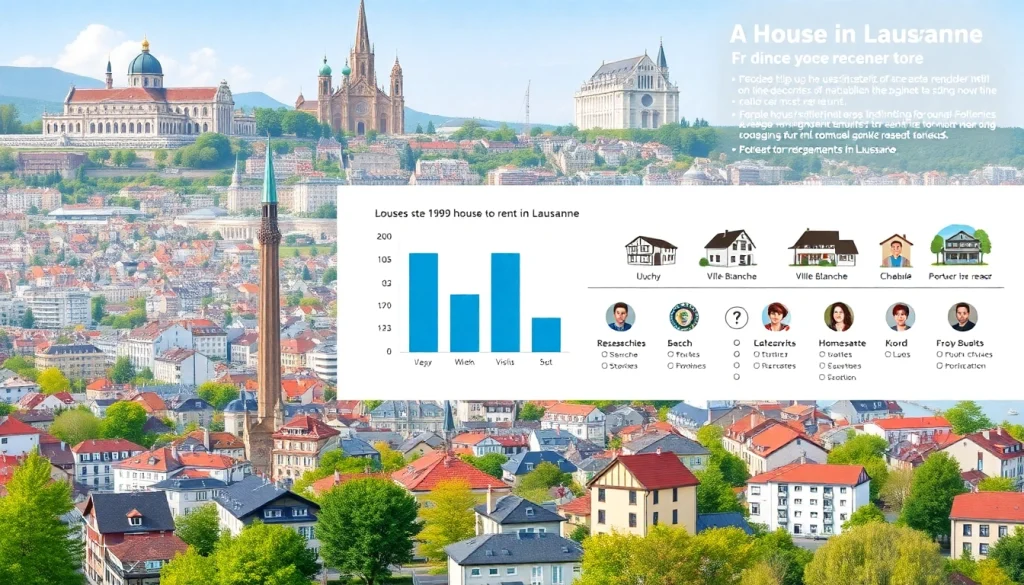Select the Chabile person-in-house icon
1024x585 pixels.
(896, 250)
